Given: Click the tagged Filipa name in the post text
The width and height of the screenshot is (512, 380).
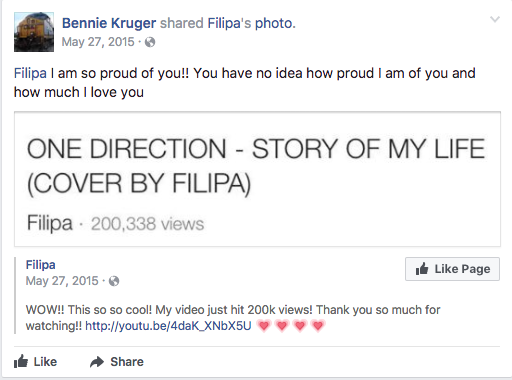Looking at the screenshot, I should click(30, 73).
